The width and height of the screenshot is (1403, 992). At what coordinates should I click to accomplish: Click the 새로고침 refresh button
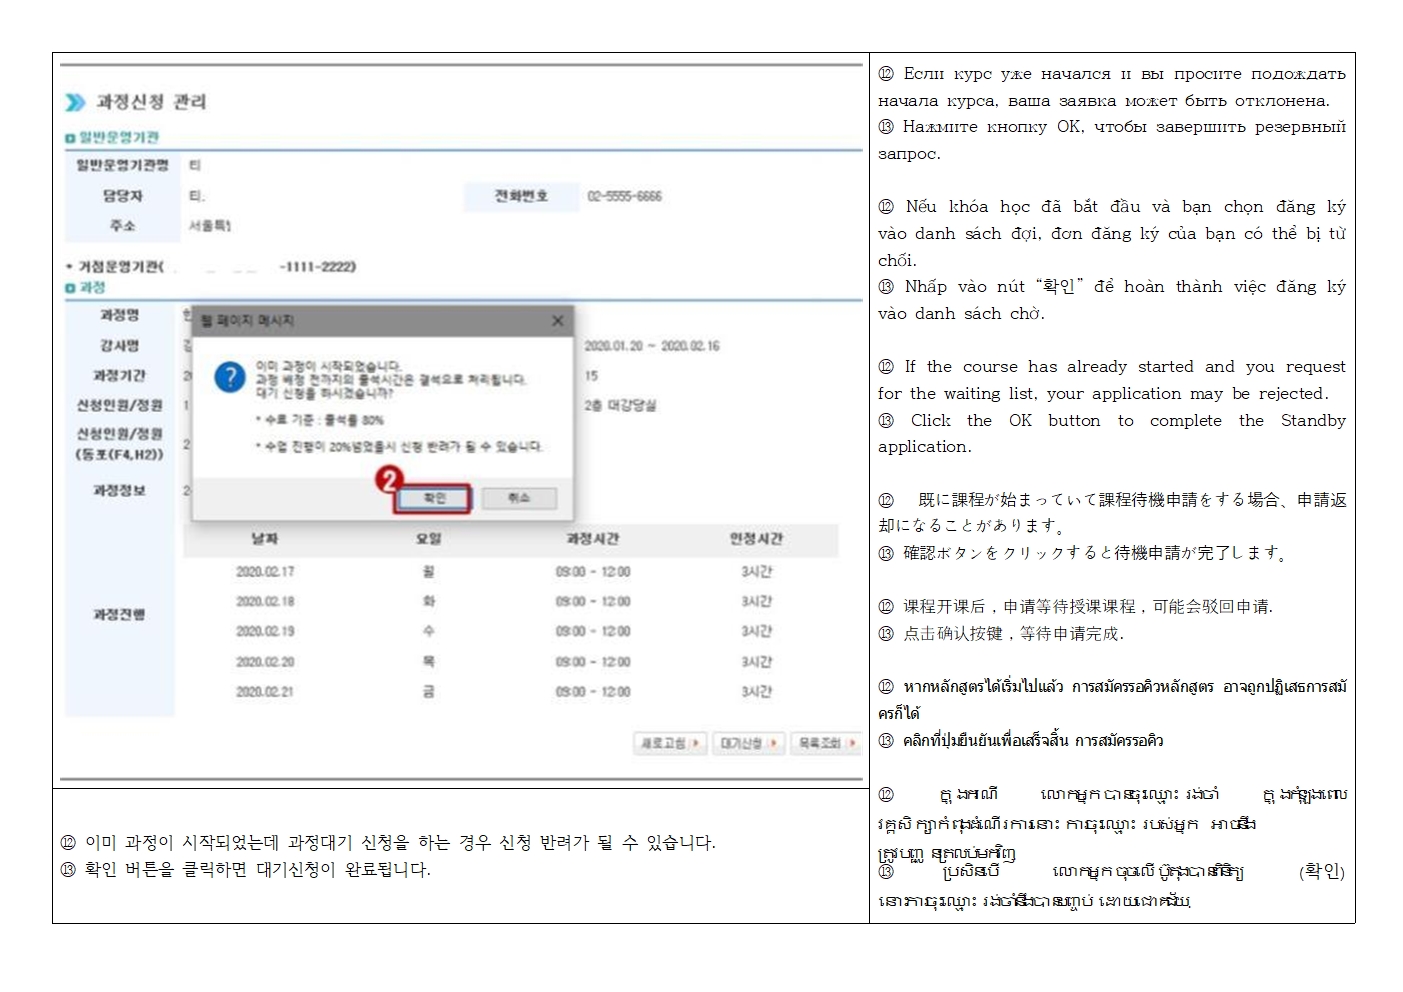point(670,743)
